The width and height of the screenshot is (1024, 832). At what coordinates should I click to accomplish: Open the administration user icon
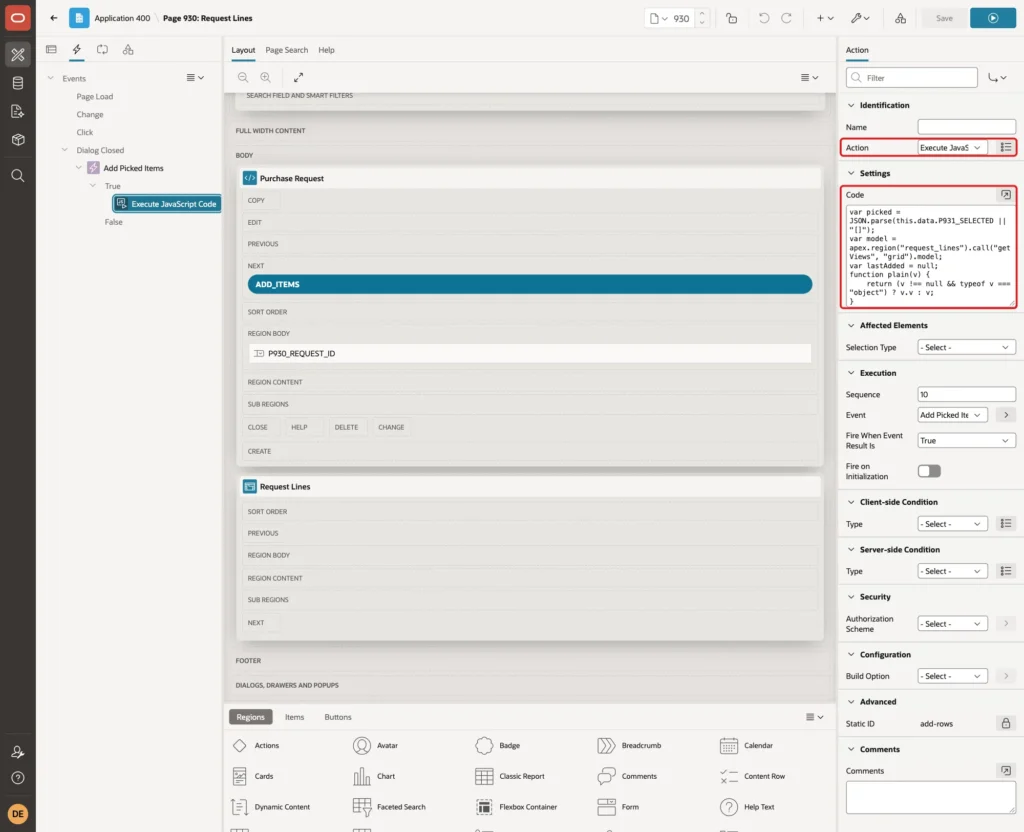pos(18,752)
